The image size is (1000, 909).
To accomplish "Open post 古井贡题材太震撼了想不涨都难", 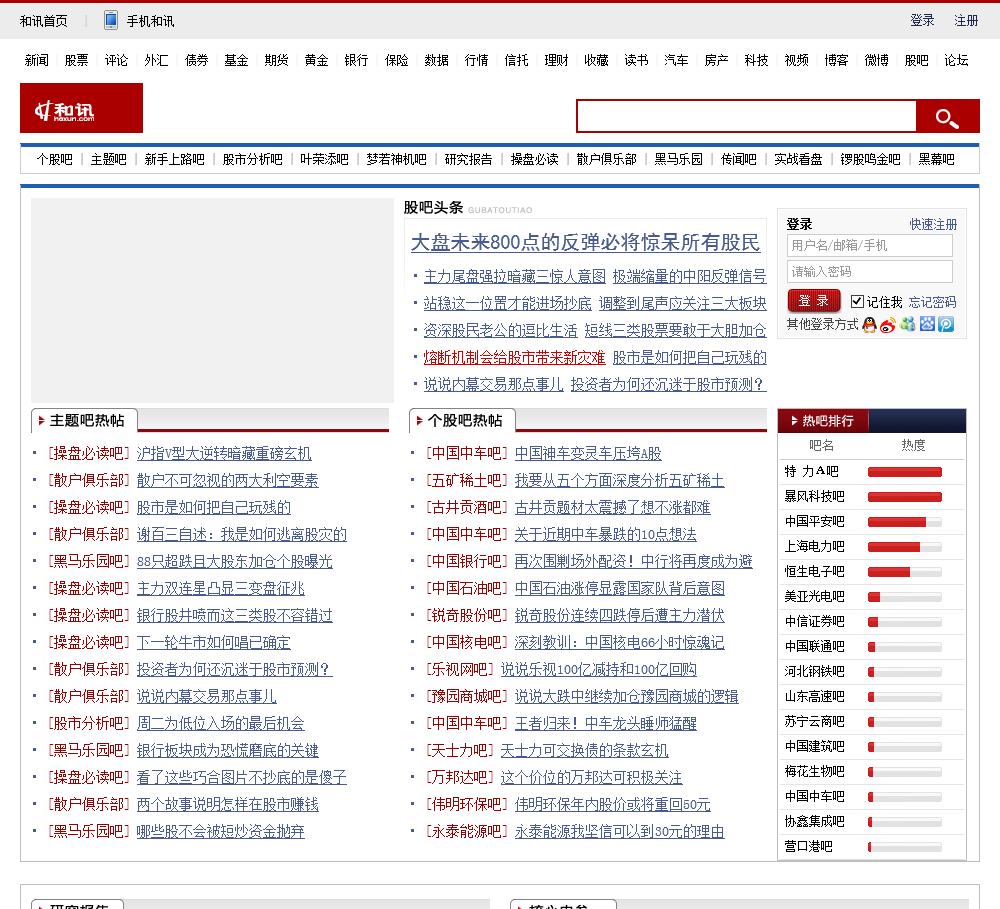I will tap(612, 507).
